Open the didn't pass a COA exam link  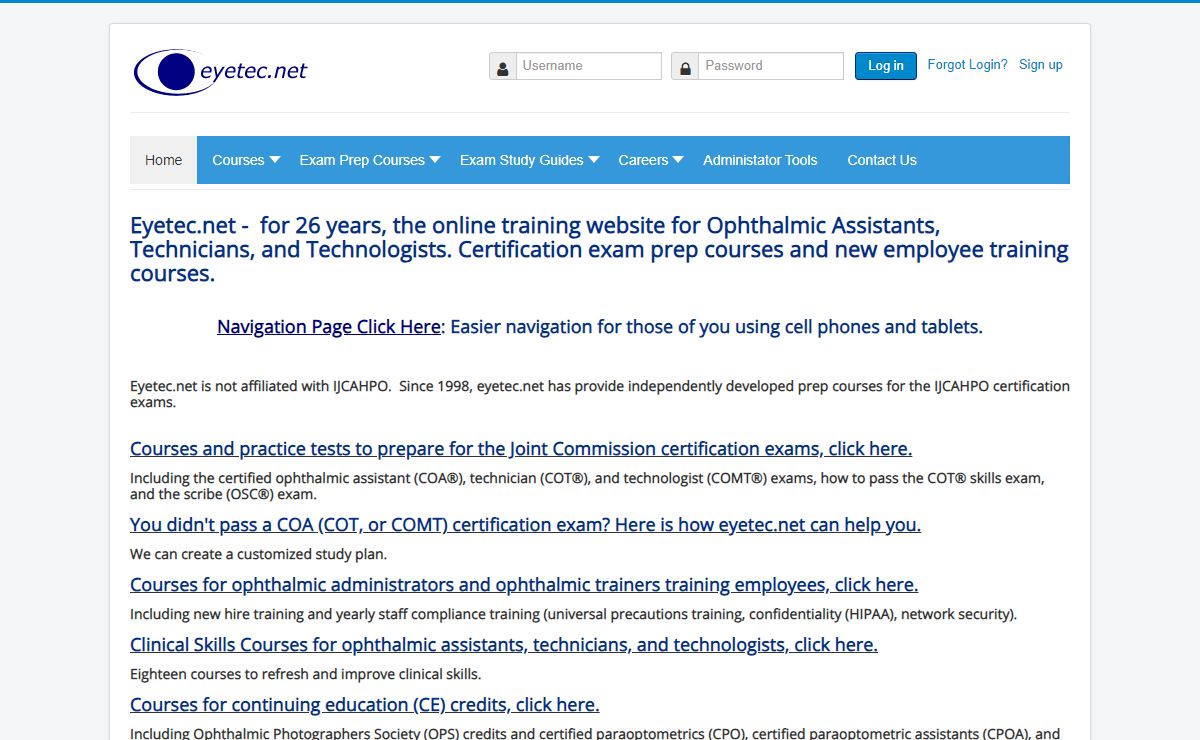[525, 525]
